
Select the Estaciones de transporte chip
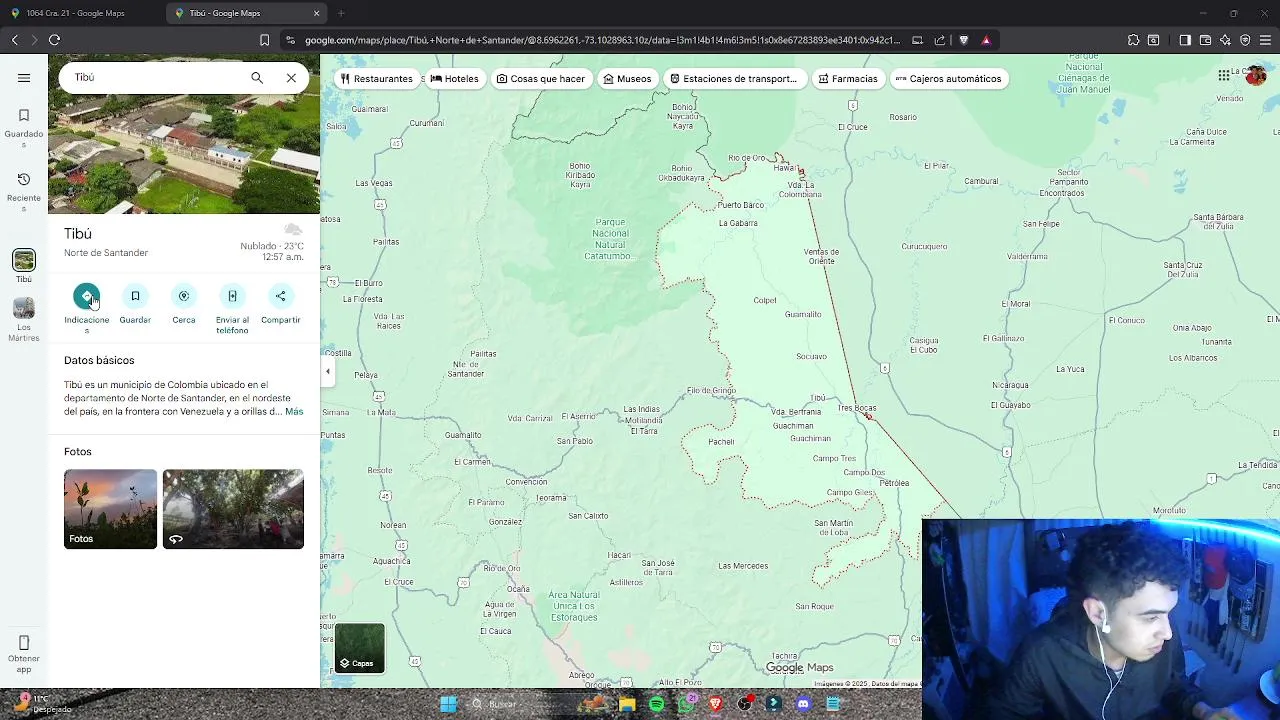[734, 78]
